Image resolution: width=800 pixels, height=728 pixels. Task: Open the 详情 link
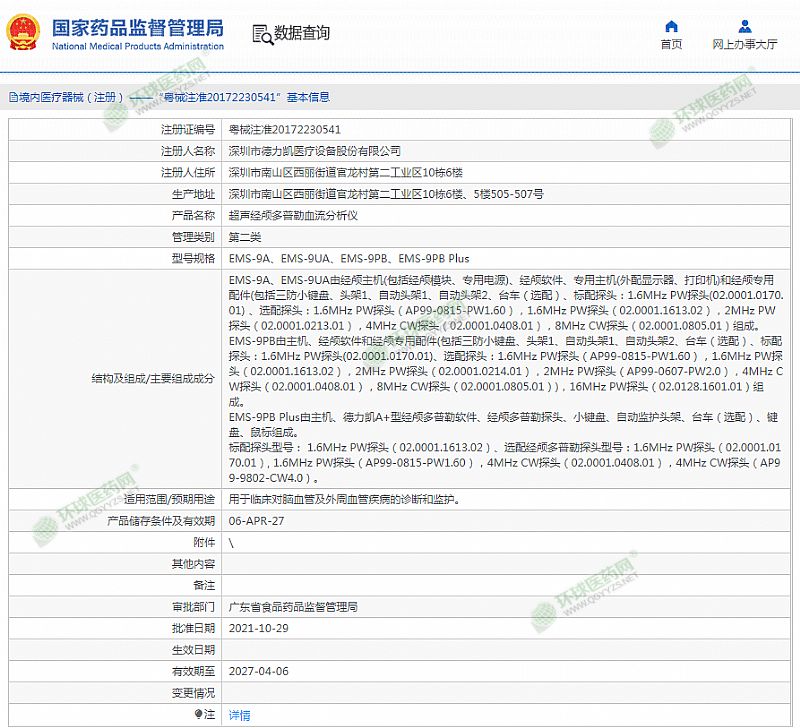pyautogui.click(x=239, y=715)
